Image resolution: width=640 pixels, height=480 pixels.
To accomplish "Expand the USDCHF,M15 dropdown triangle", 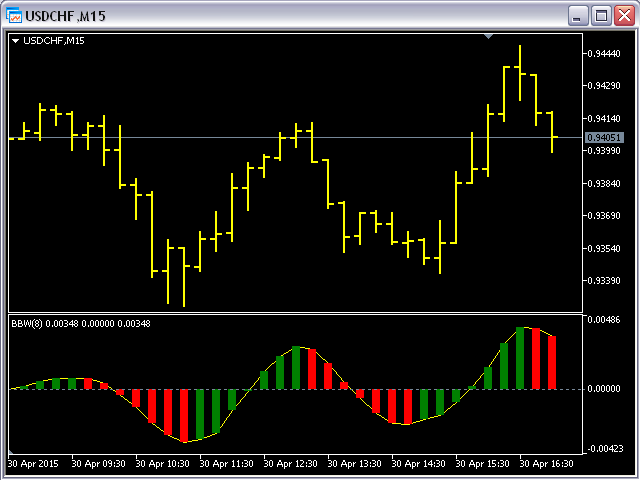I will pos(16,41).
